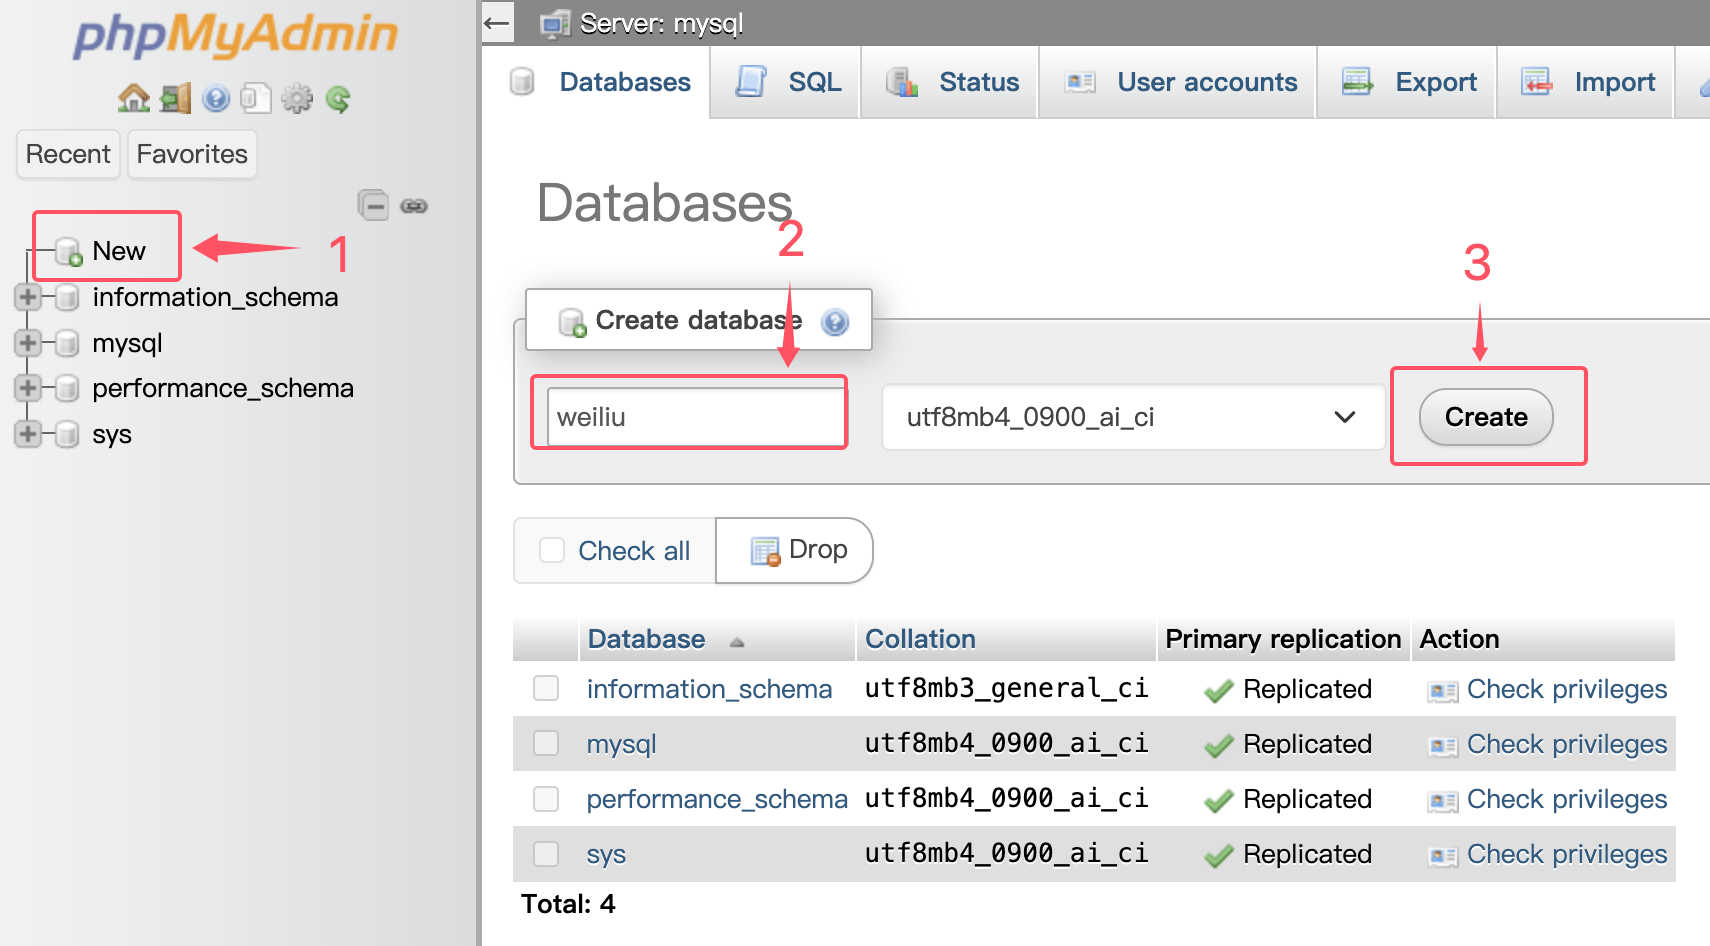Click the Create button
The height and width of the screenshot is (946, 1710).
(x=1486, y=417)
